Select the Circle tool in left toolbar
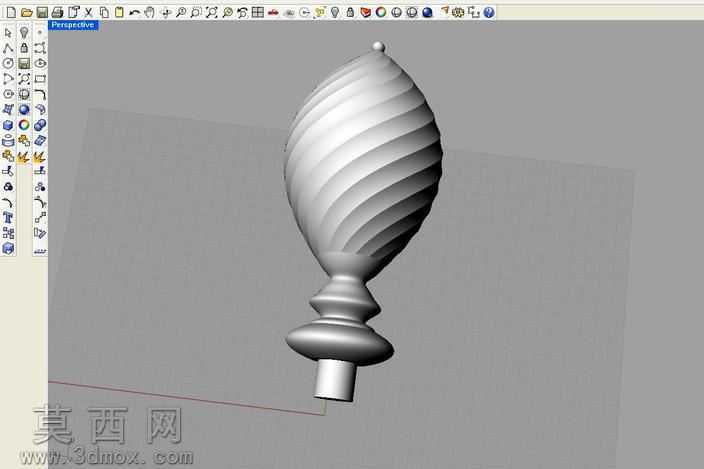The image size is (704, 469). pos(8,63)
